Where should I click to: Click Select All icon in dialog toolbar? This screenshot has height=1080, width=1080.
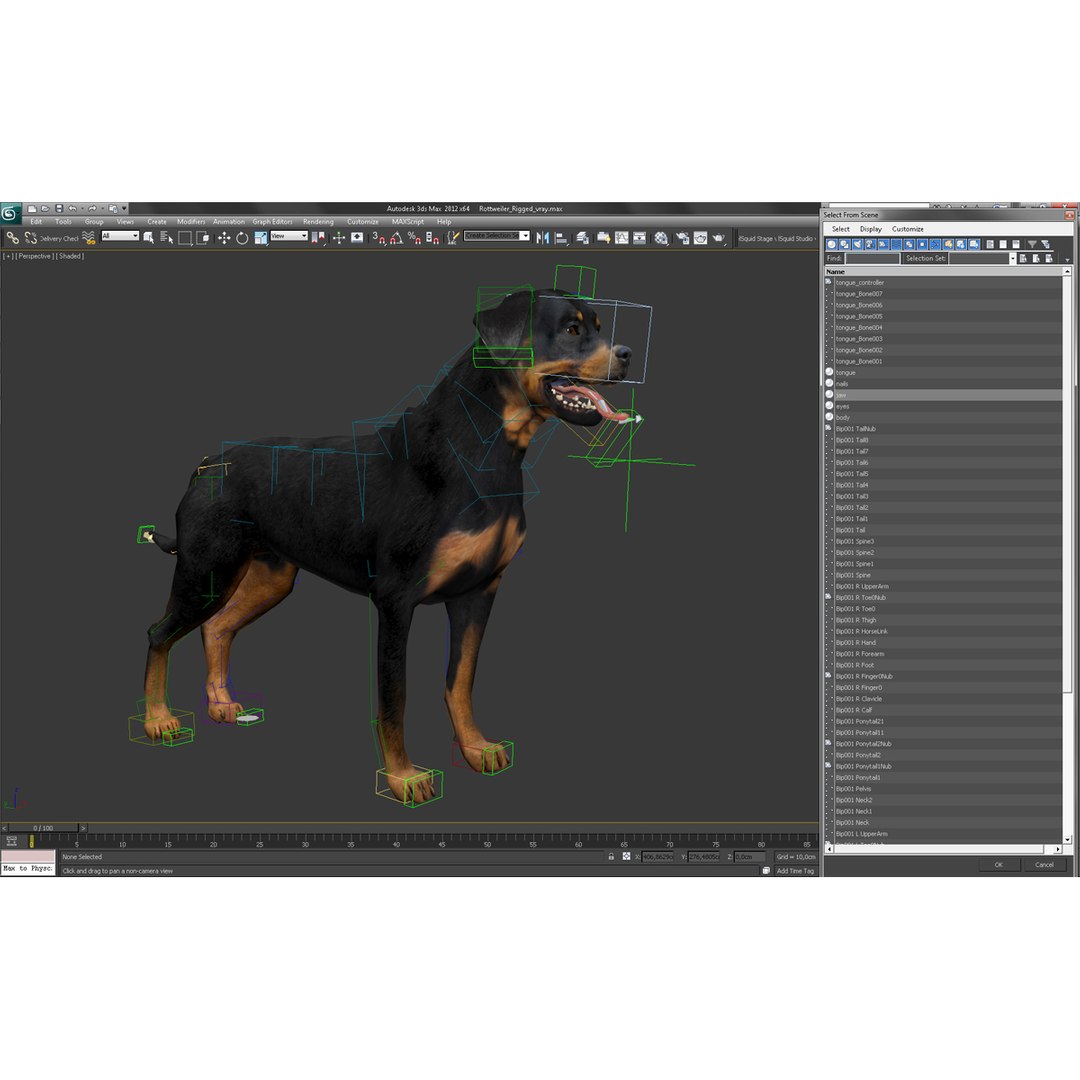coord(990,244)
